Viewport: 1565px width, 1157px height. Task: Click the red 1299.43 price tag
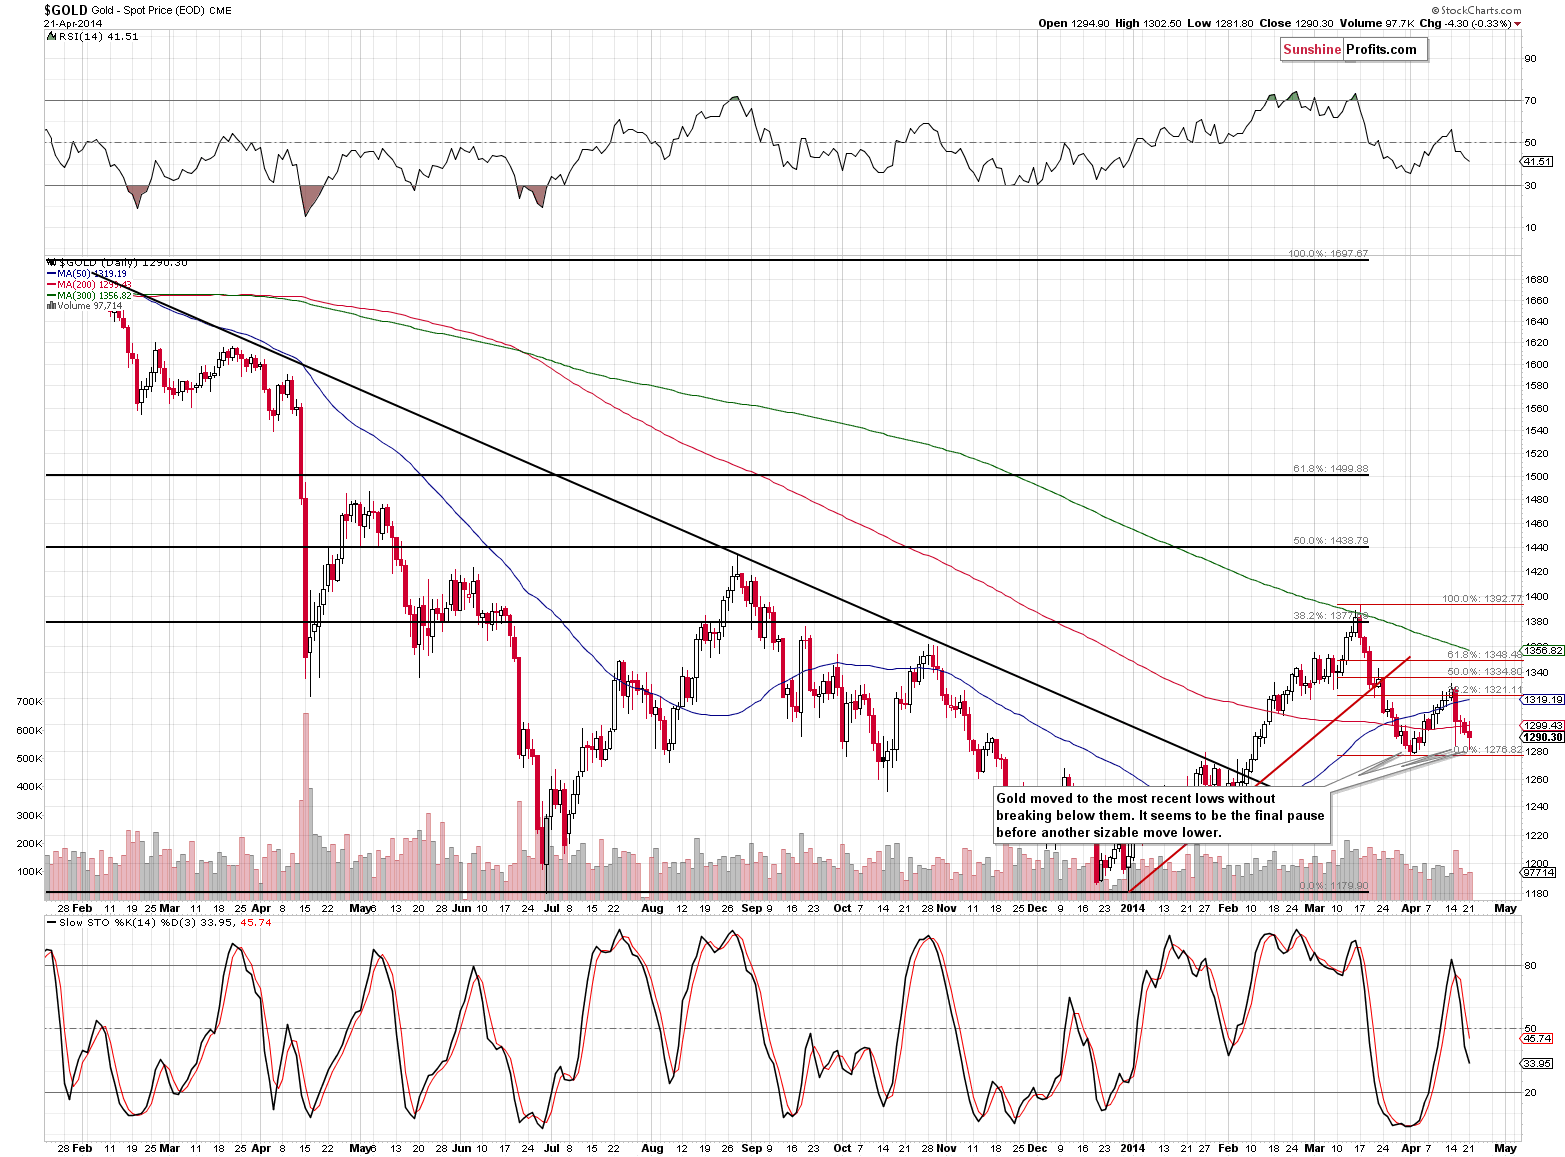pos(1543,726)
